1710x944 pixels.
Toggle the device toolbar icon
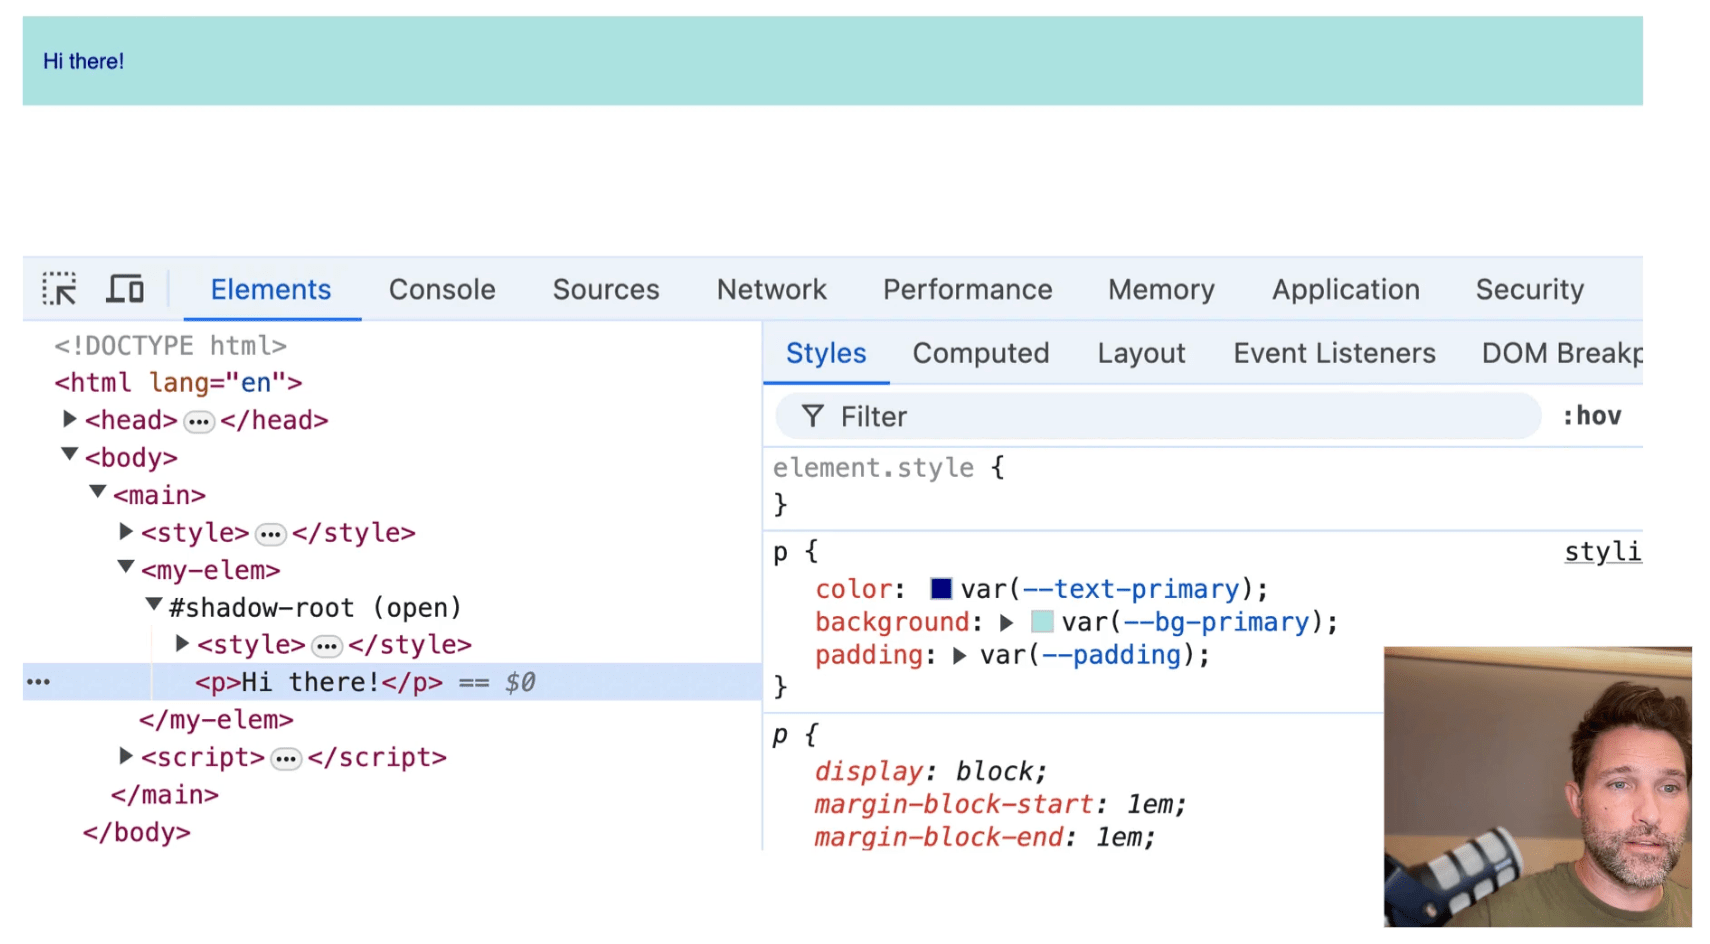125,289
